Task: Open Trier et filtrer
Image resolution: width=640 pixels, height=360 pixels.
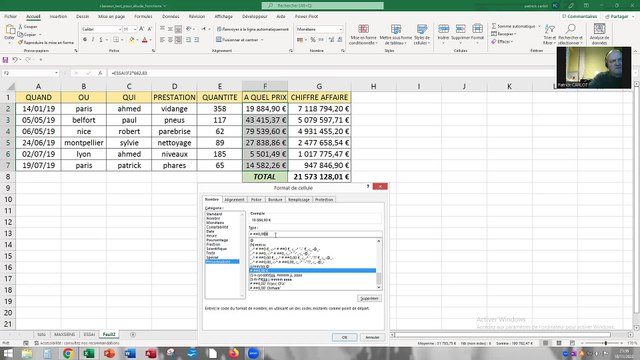Action: (x=550, y=34)
